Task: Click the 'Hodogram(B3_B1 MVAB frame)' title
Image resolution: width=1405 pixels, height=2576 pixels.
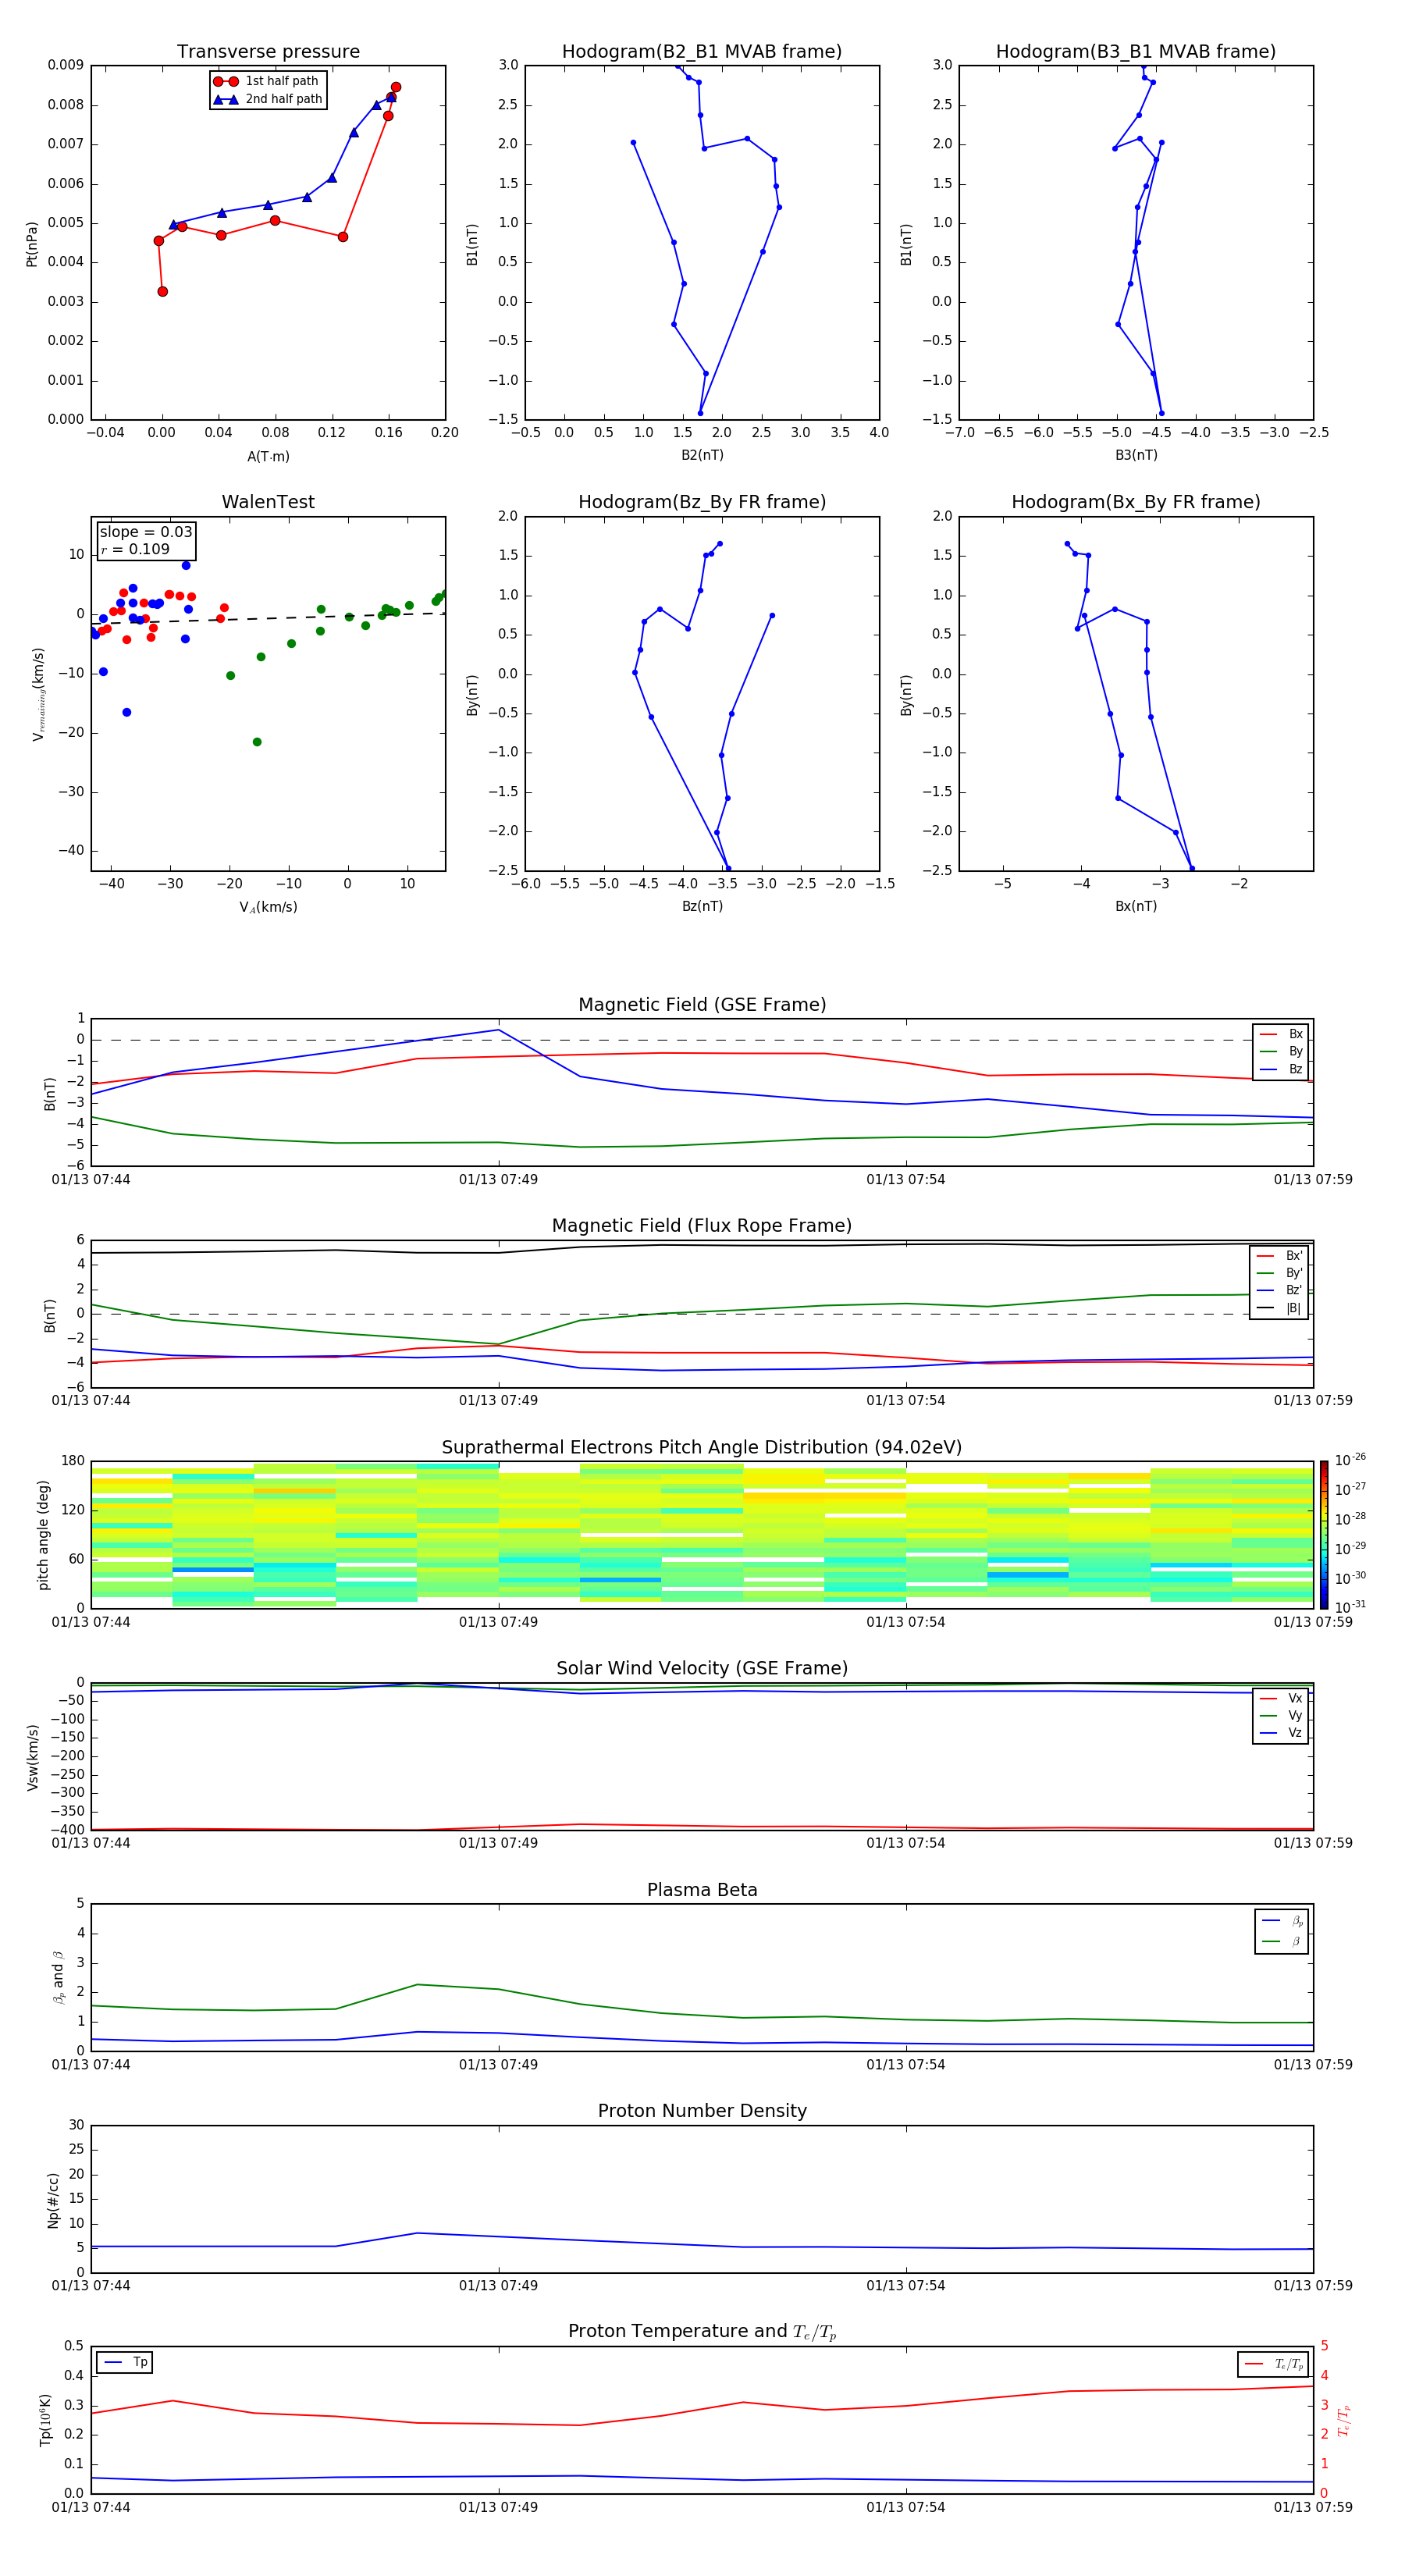Action: tap(1136, 52)
